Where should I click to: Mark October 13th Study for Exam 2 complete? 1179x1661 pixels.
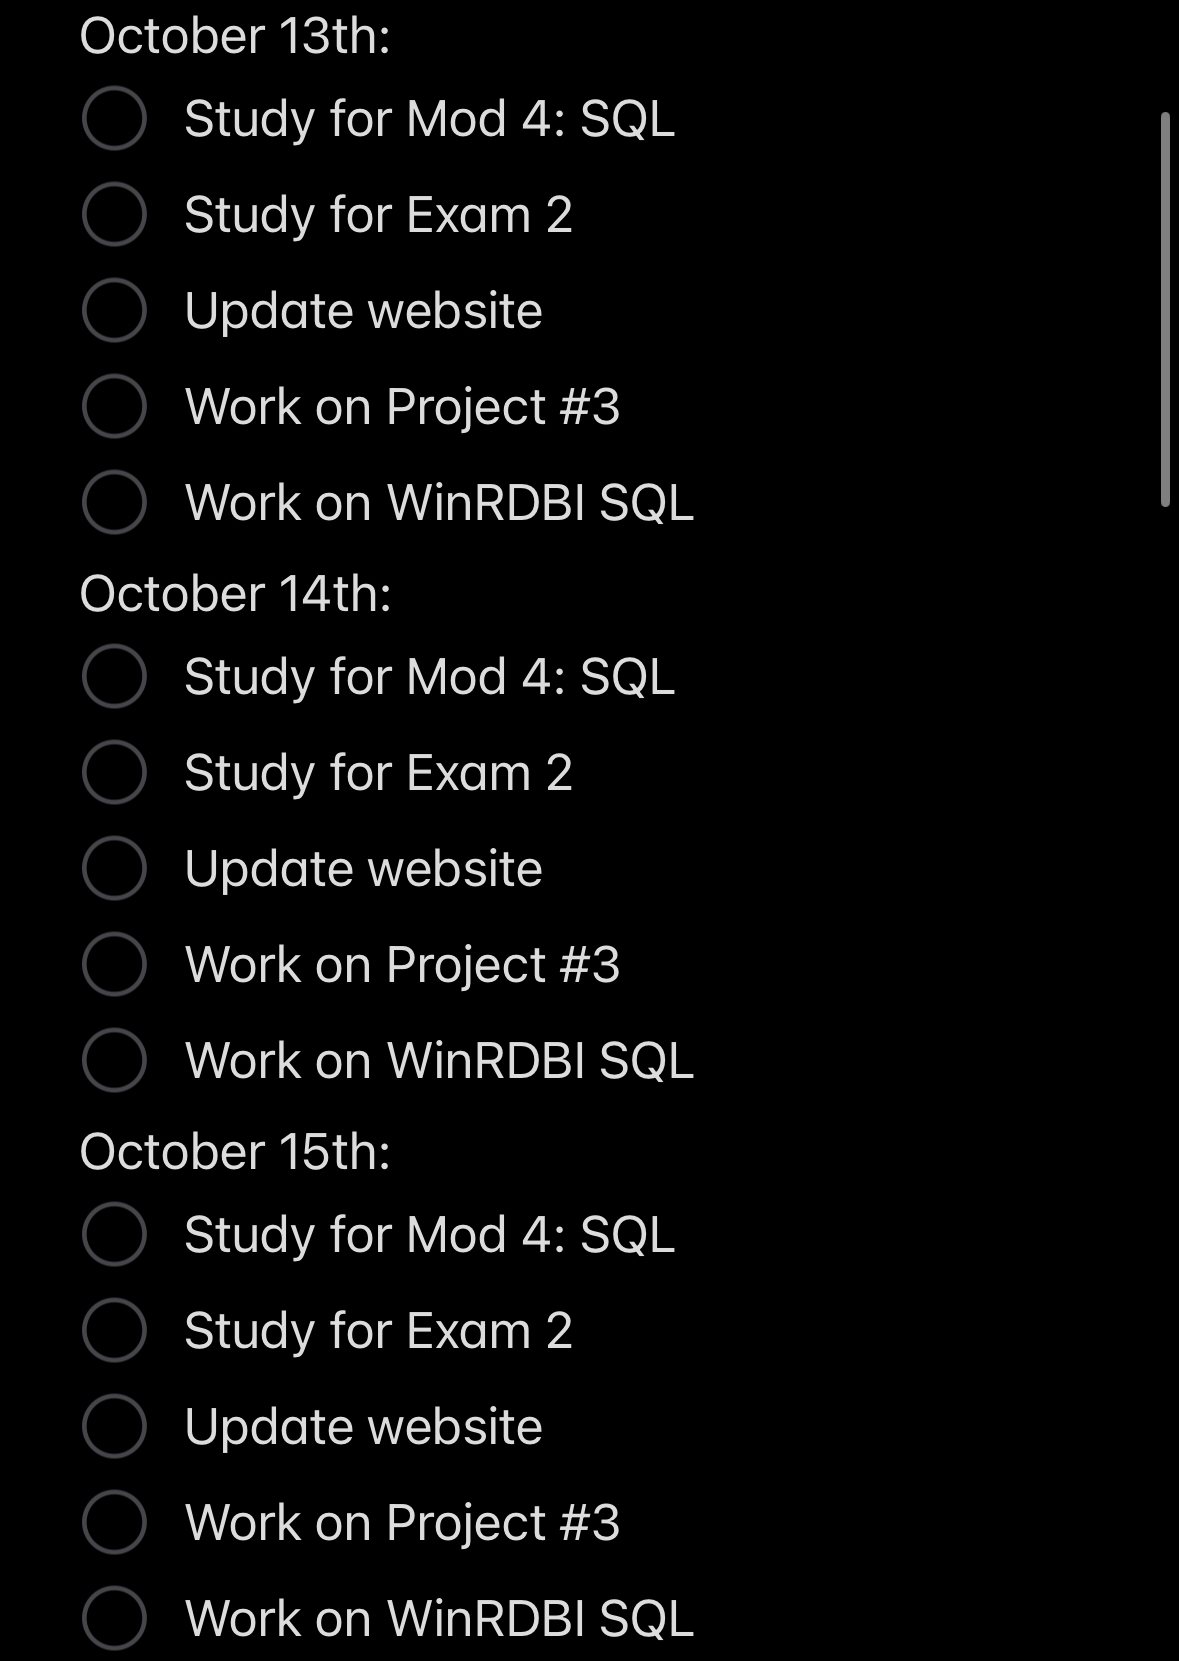[x=114, y=214]
